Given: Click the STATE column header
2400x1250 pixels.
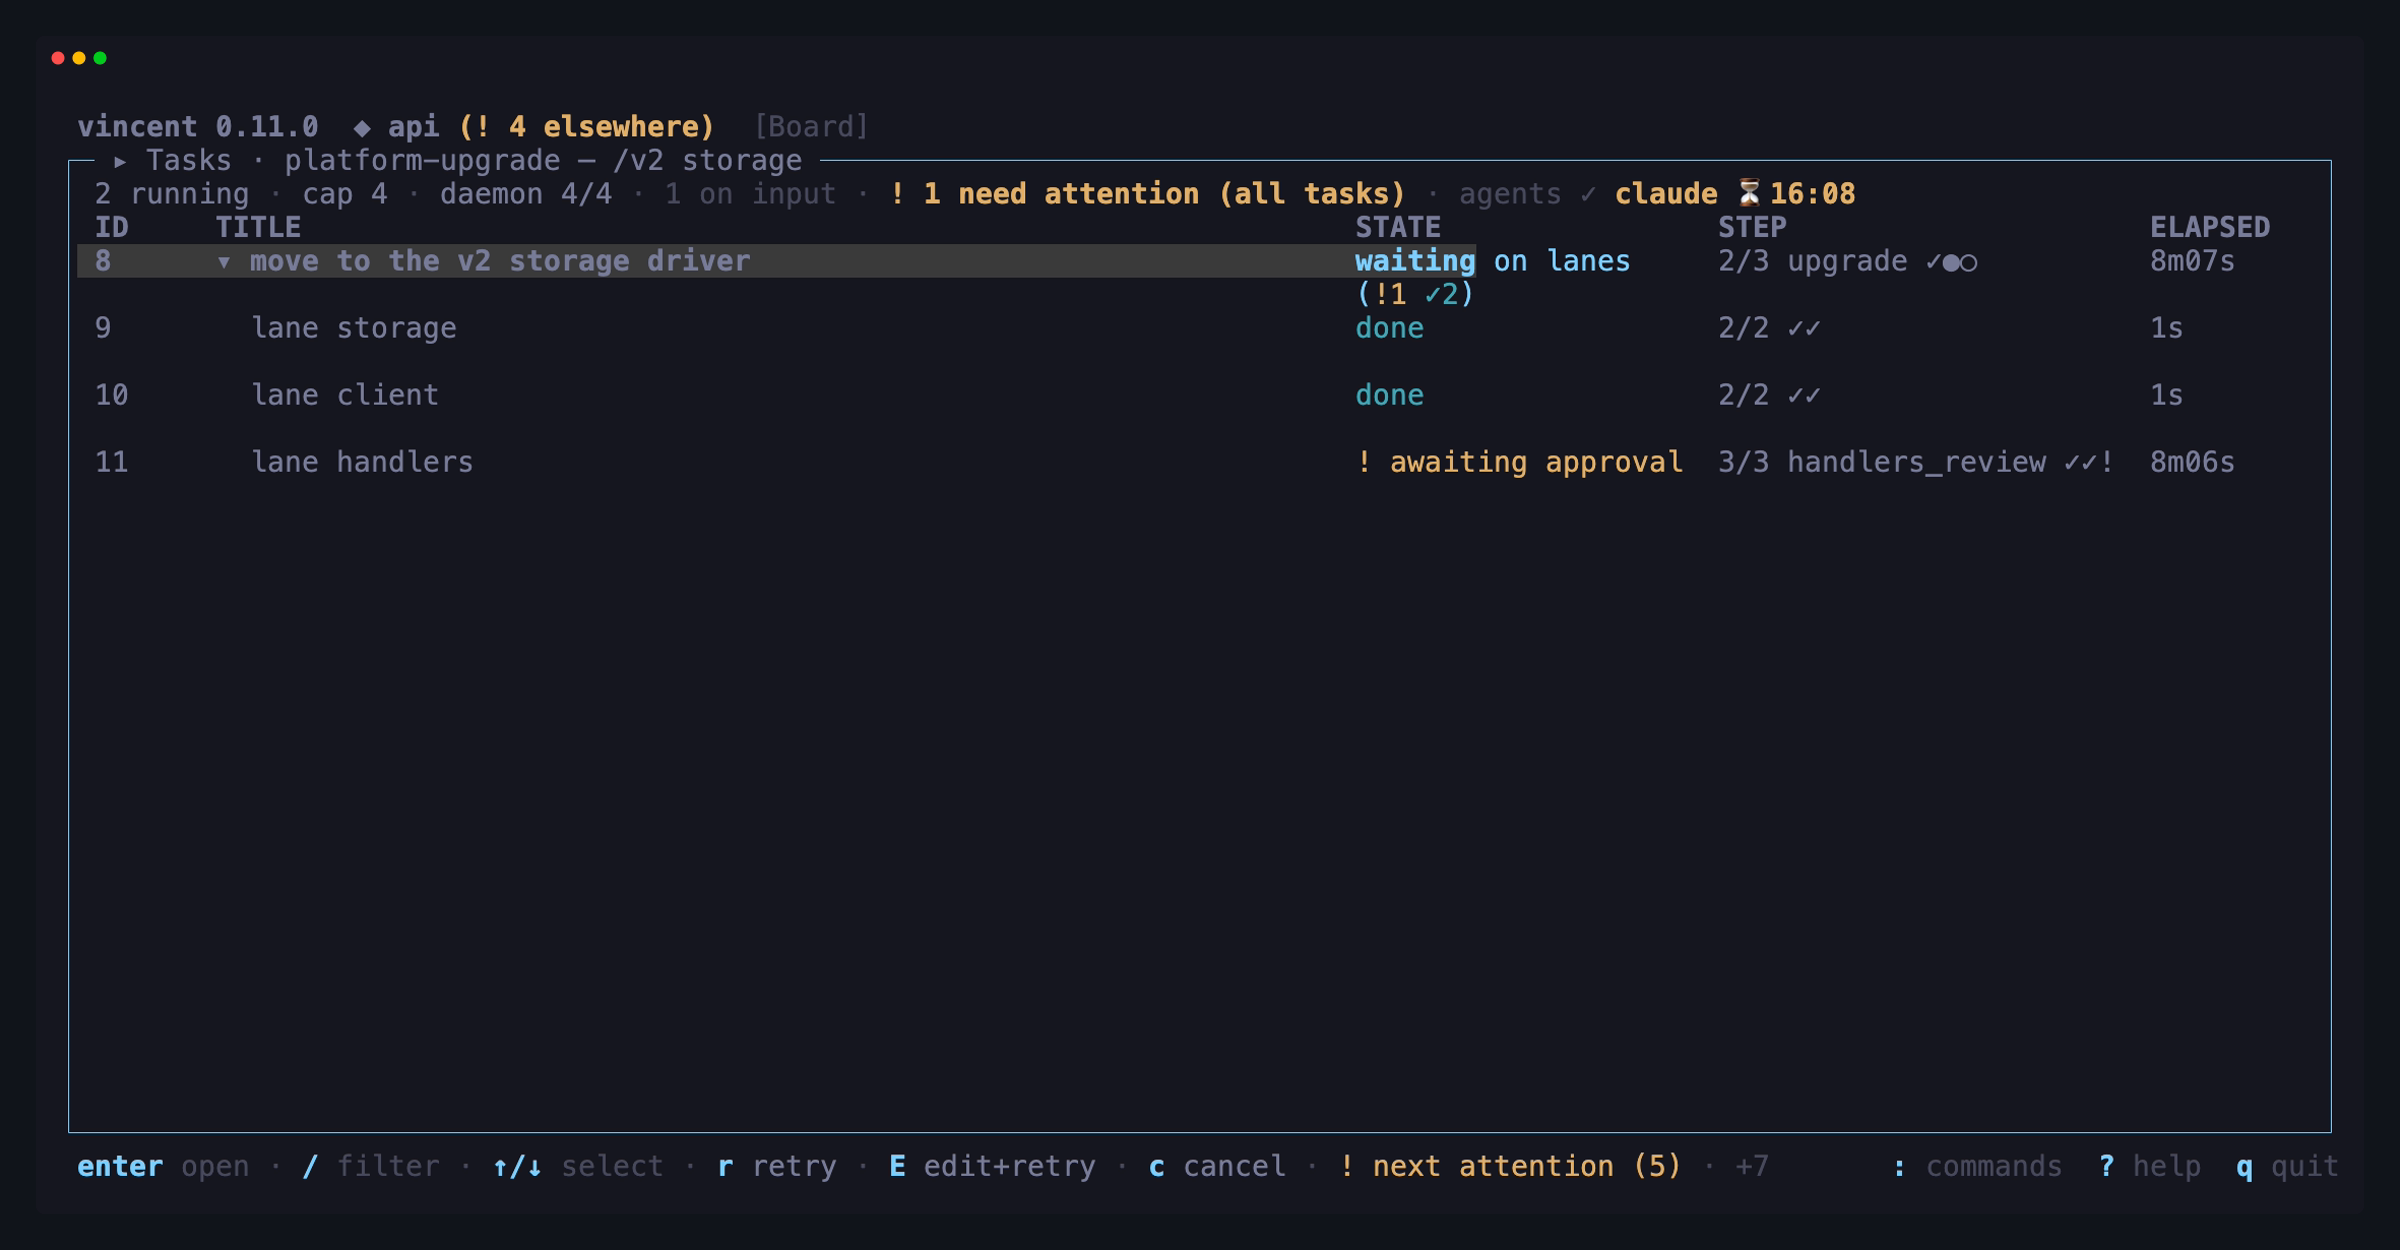Looking at the screenshot, I should click(1398, 227).
